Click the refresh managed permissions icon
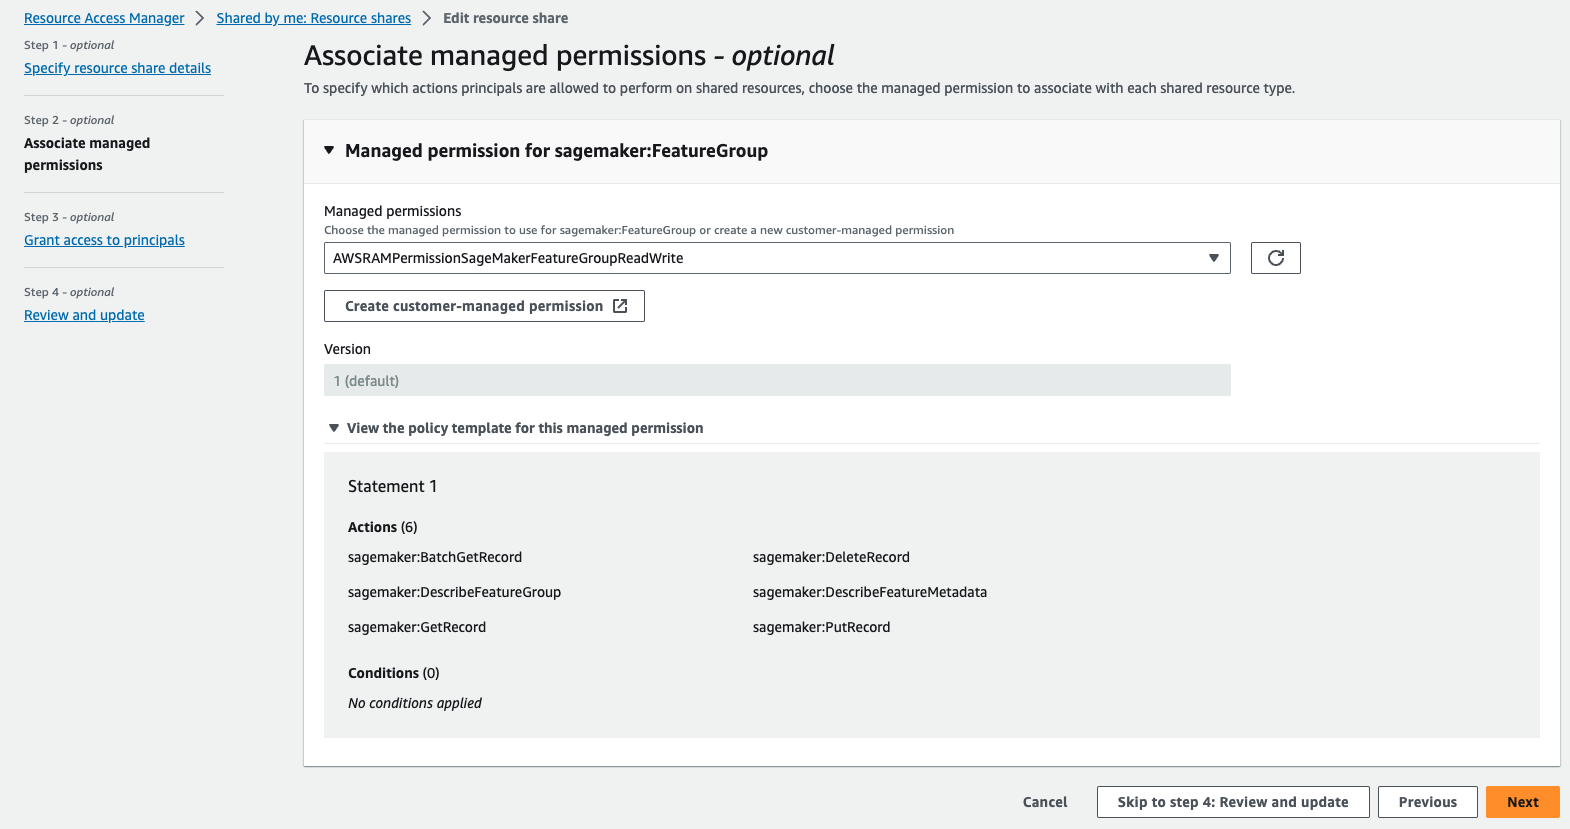This screenshot has width=1570, height=829. click(x=1275, y=258)
